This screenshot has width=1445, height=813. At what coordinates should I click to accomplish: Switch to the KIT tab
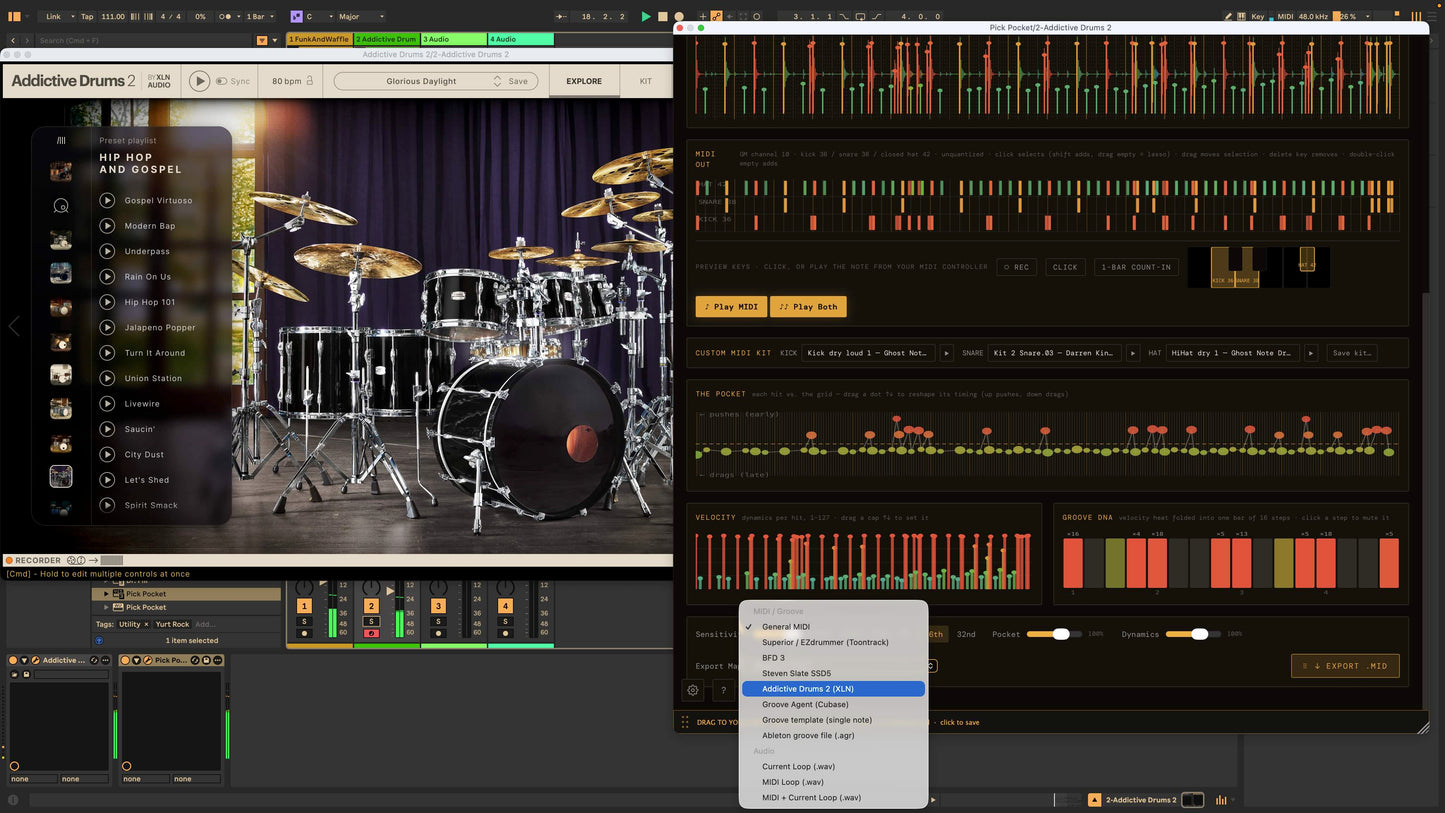point(646,81)
